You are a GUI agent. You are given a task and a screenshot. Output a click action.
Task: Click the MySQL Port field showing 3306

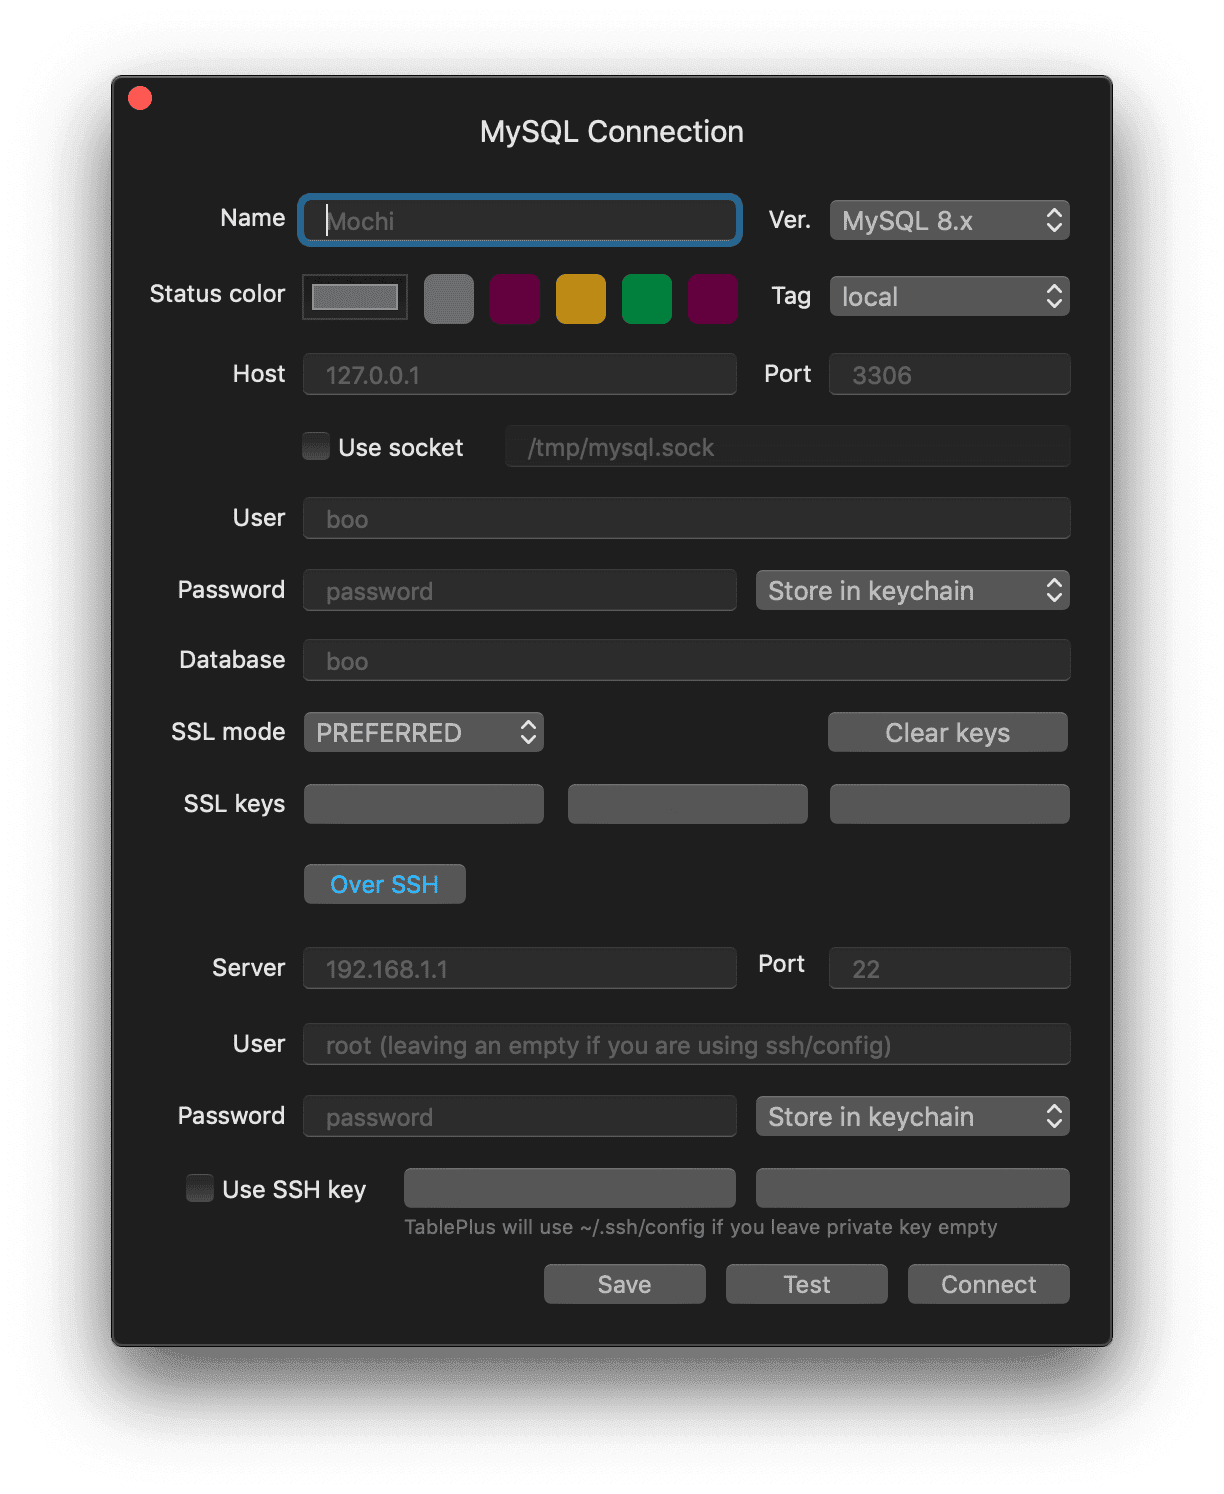949,374
